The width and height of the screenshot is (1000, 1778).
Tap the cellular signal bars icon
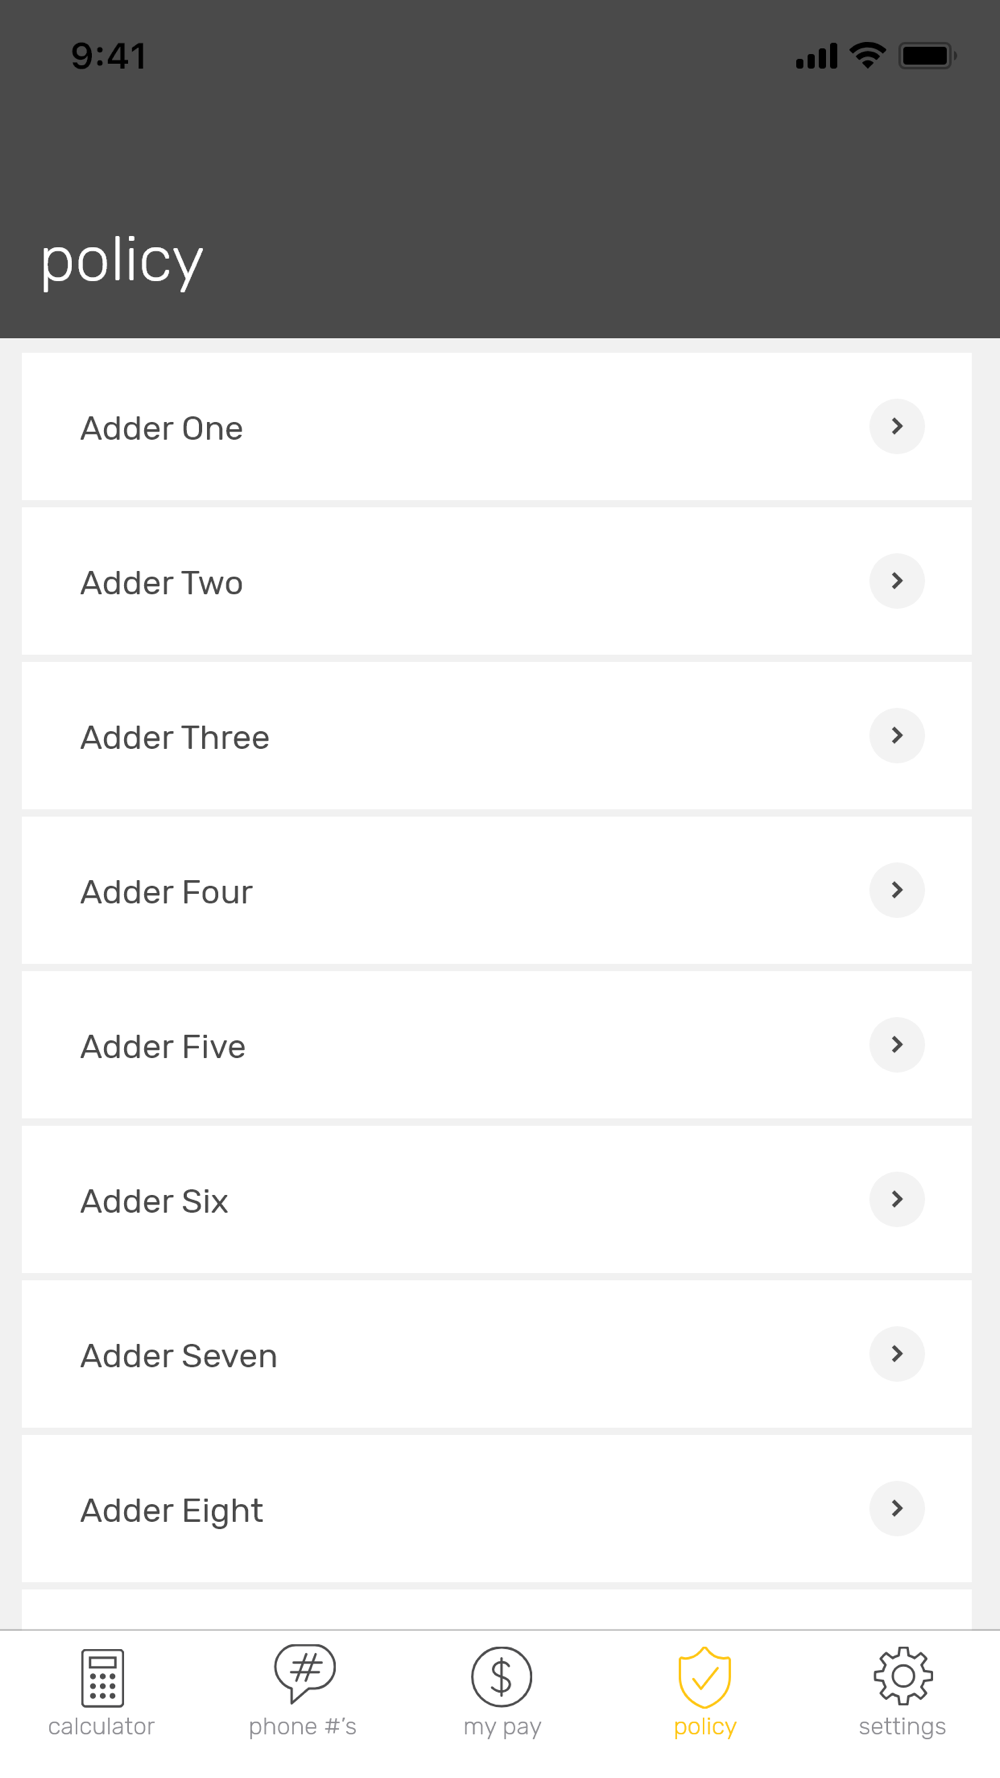click(816, 56)
